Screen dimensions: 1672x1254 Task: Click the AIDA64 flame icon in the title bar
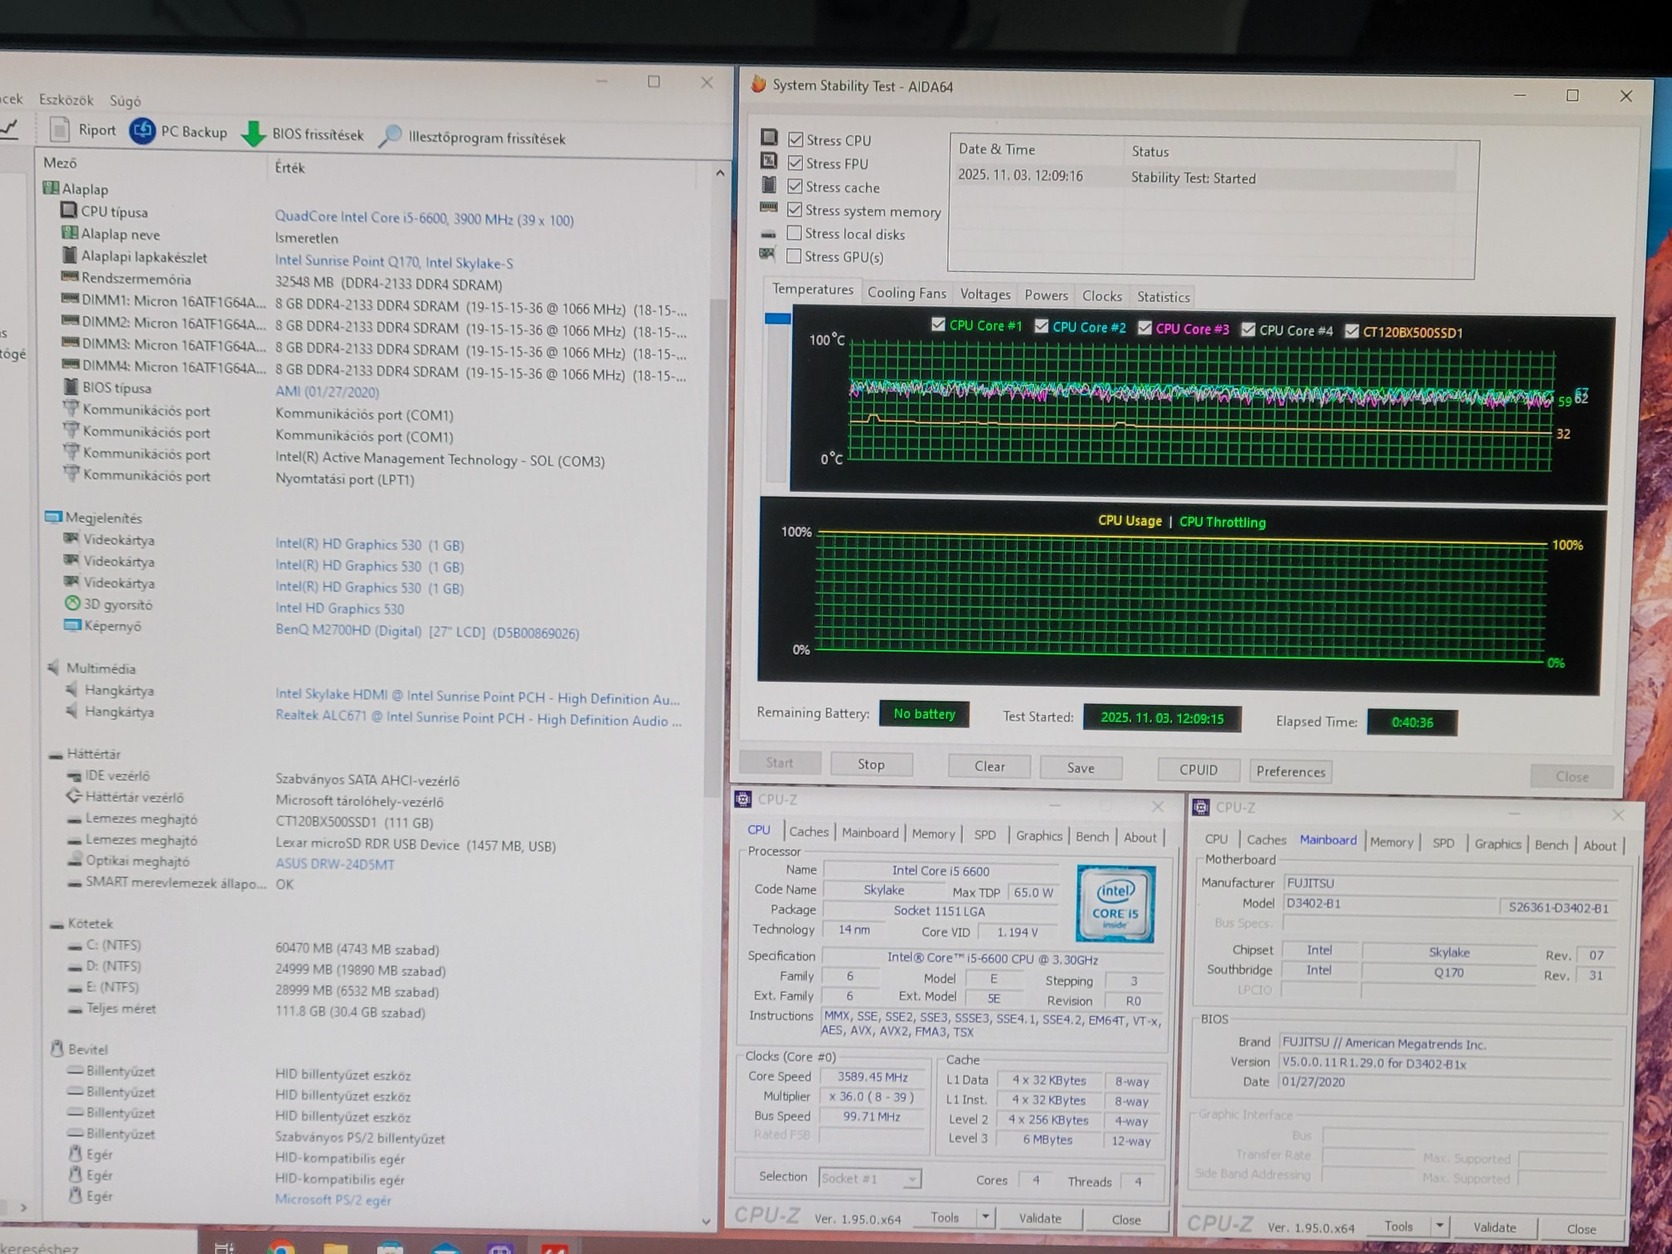click(x=759, y=85)
